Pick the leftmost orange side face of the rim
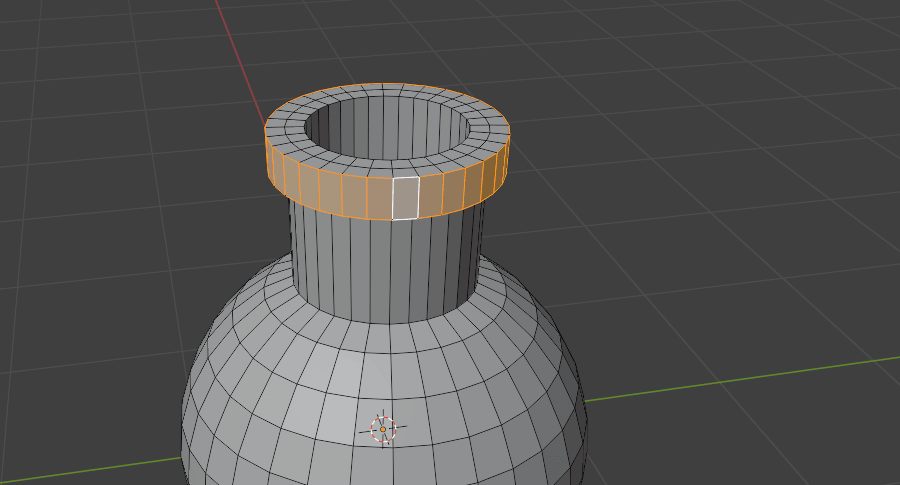The width and height of the screenshot is (900, 485). coord(270,160)
